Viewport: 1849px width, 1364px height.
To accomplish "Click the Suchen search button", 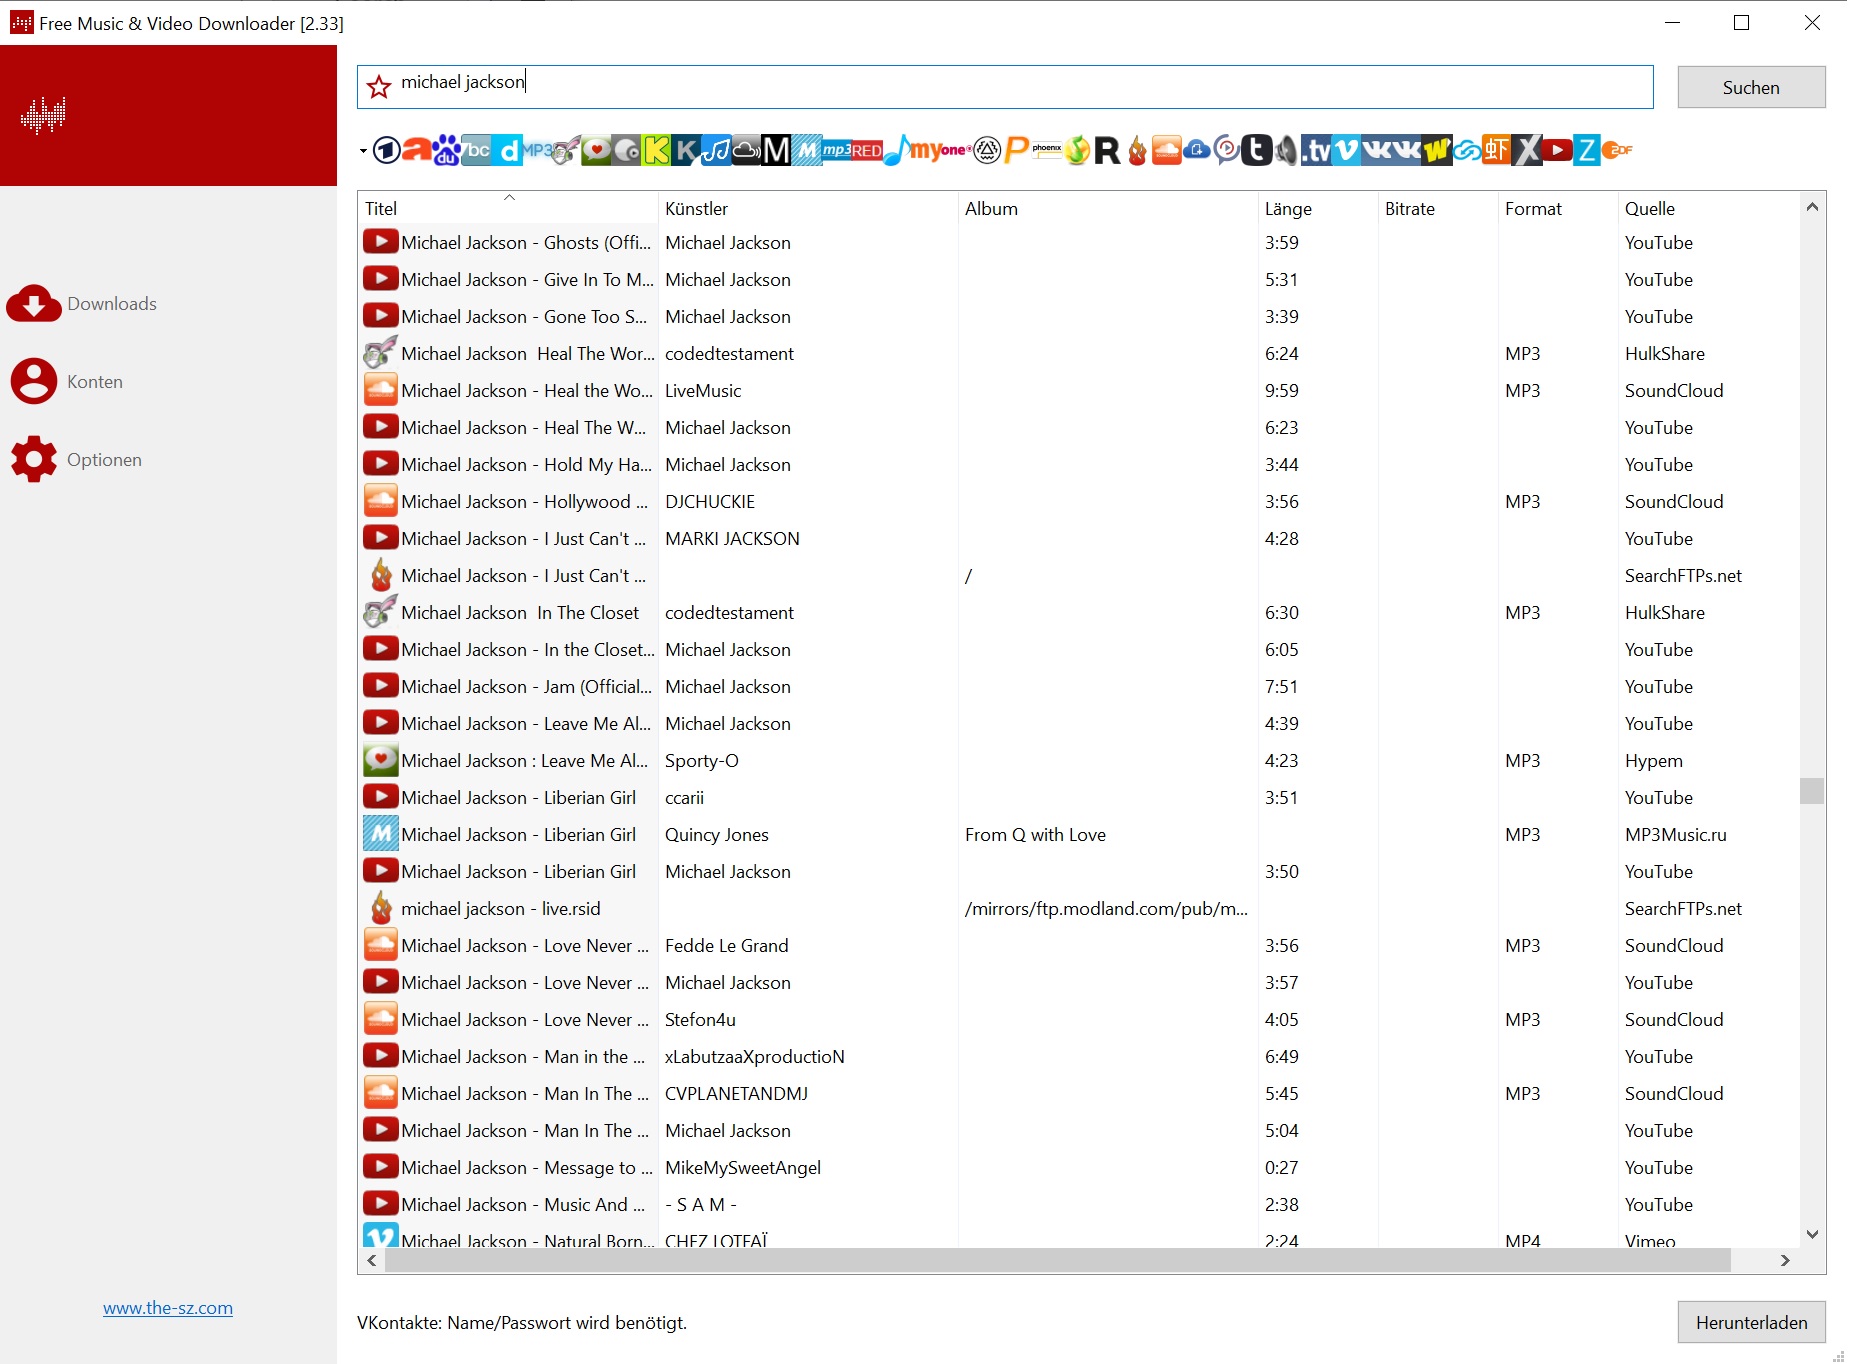I will point(1751,87).
